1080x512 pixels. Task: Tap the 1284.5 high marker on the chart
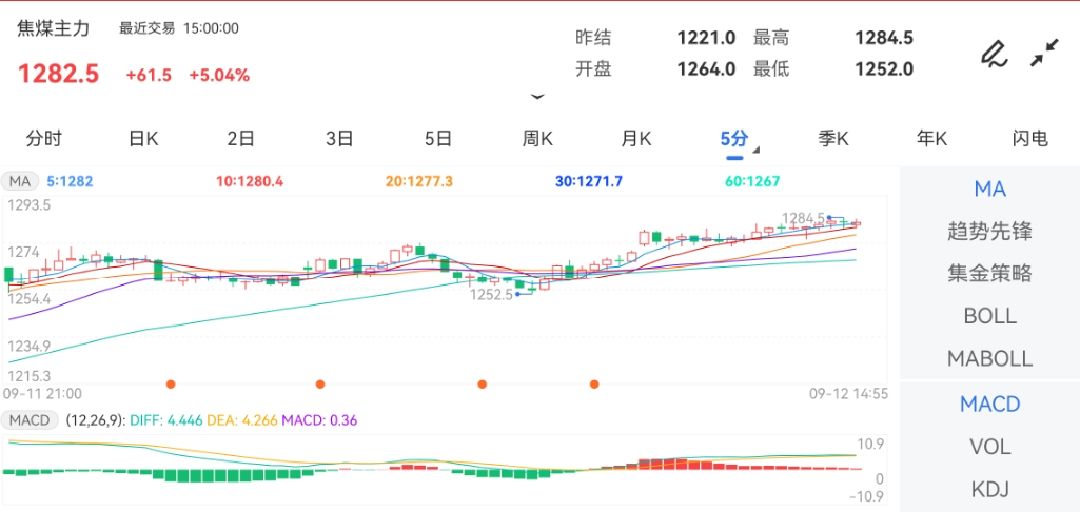tap(804, 218)
